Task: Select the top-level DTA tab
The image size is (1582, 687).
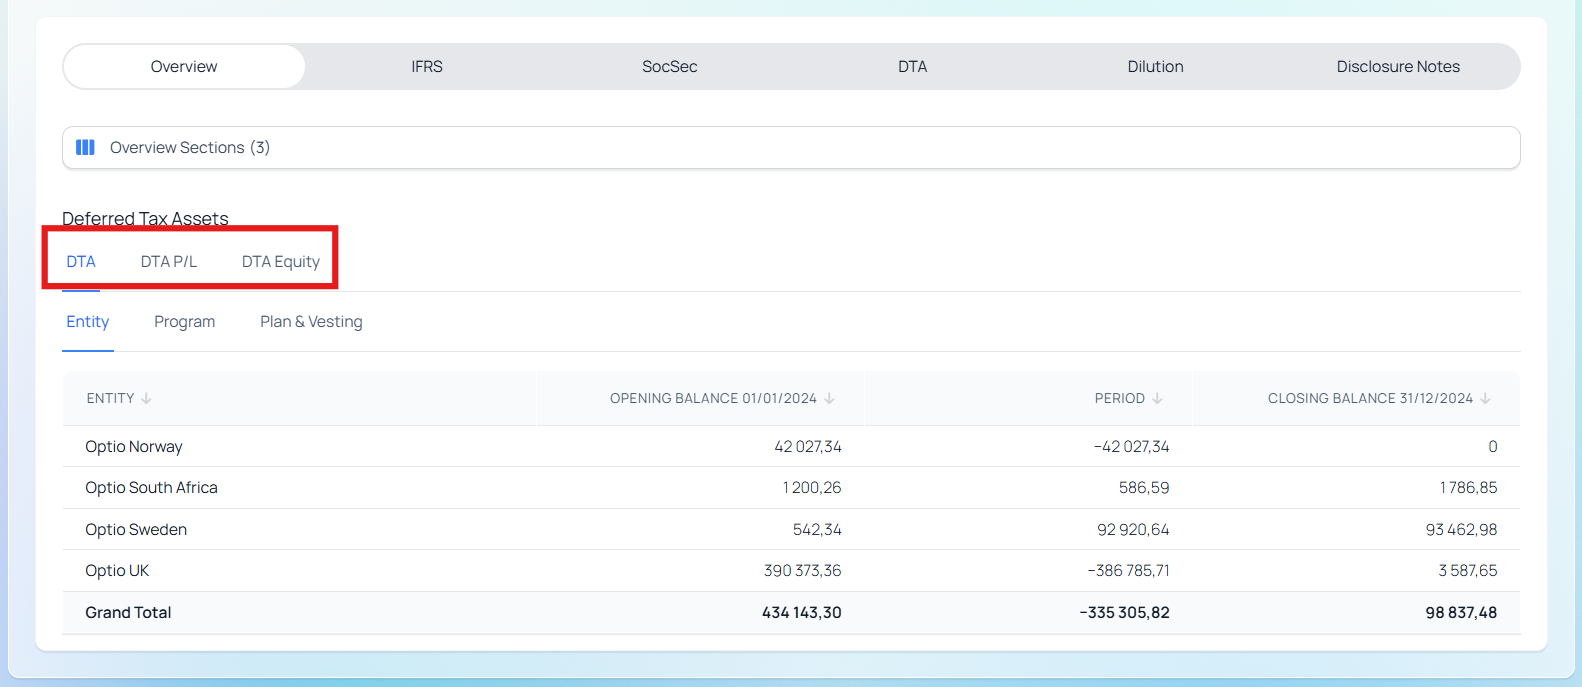Action: point(913,66)
